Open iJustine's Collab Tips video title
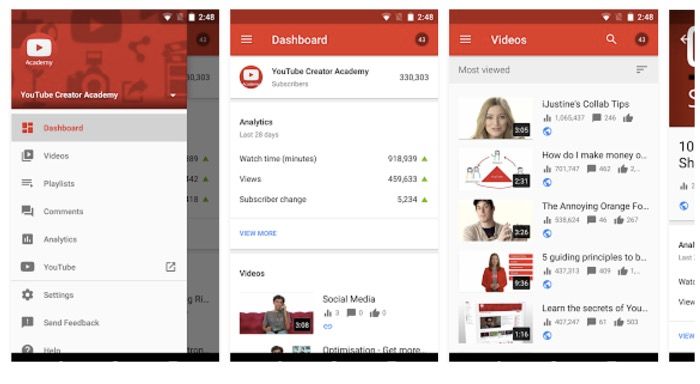 point(585,104)
